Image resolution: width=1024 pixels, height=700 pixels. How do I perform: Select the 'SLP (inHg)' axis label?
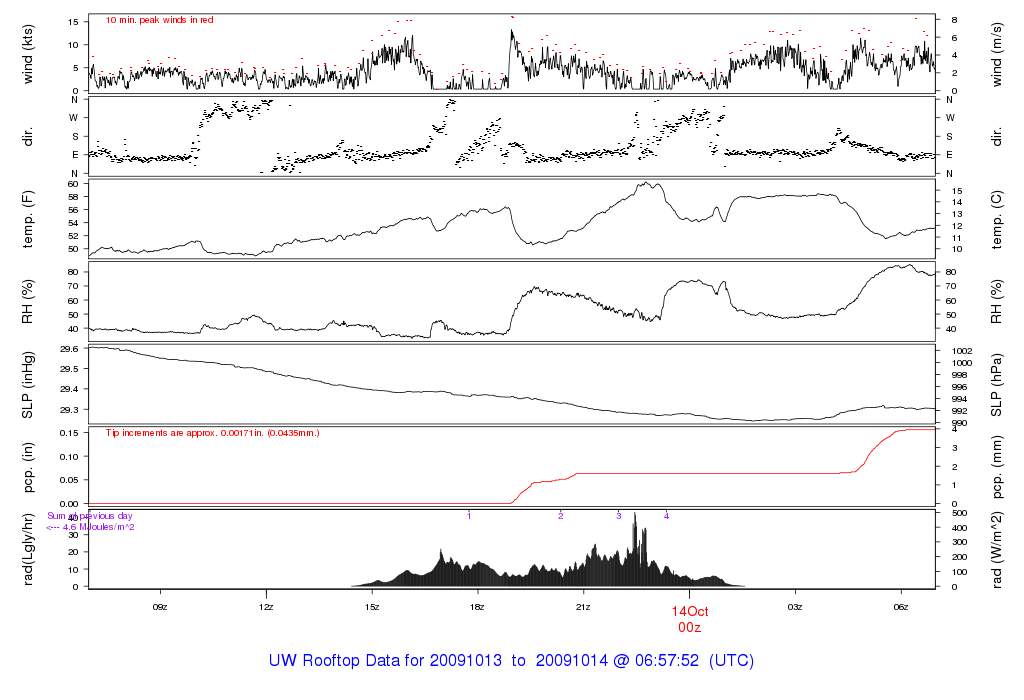click(27, 385)
